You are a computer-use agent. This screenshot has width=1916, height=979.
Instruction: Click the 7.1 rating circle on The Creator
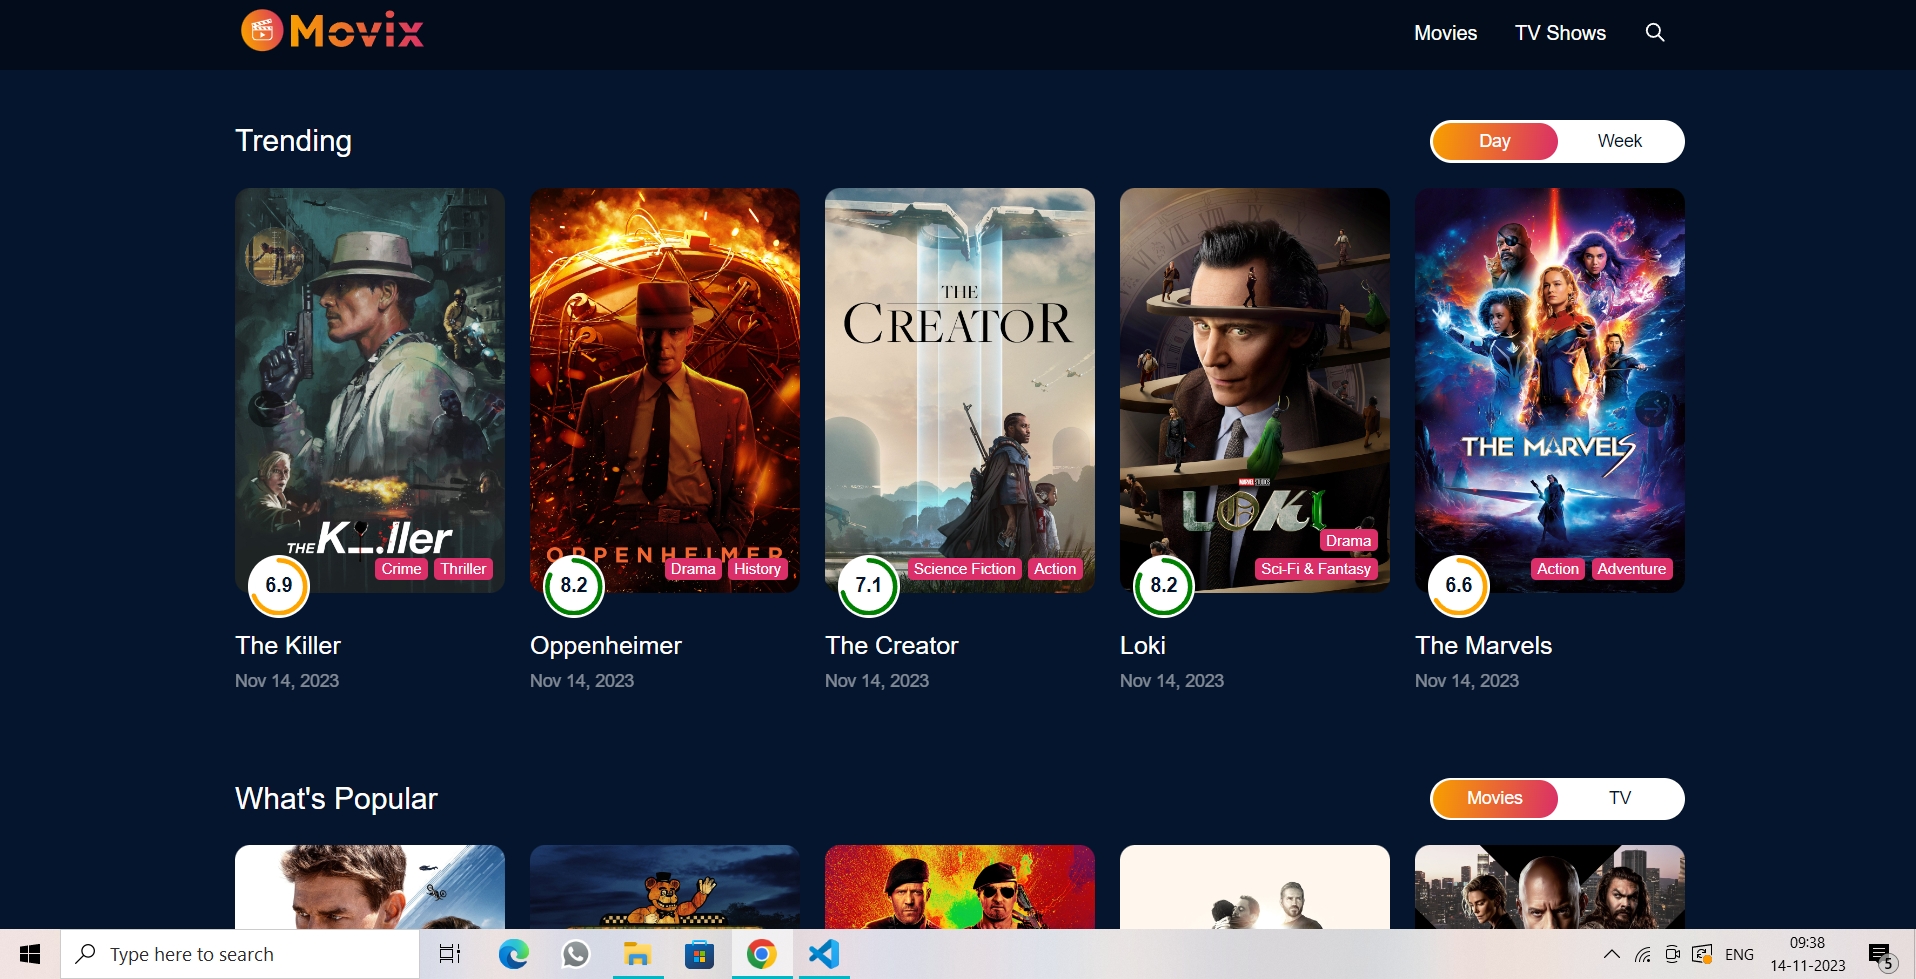point(869,585)
